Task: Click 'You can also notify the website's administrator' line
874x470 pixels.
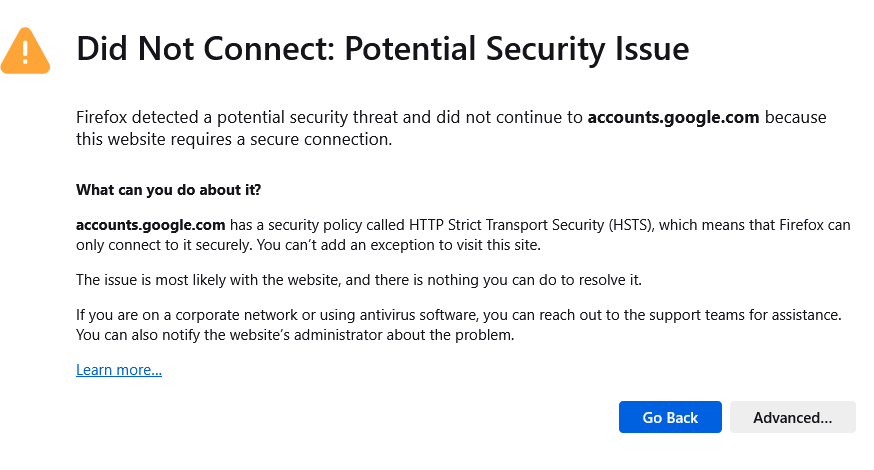Action: pos(295,335)
